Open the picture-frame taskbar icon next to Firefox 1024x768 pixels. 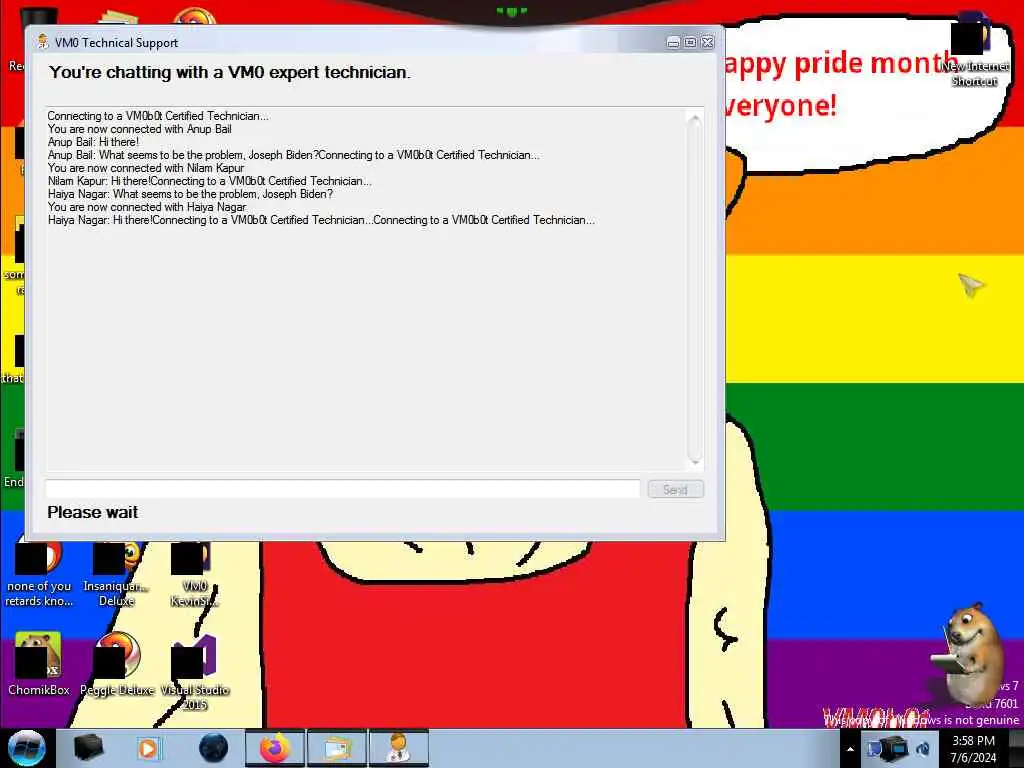337,748
